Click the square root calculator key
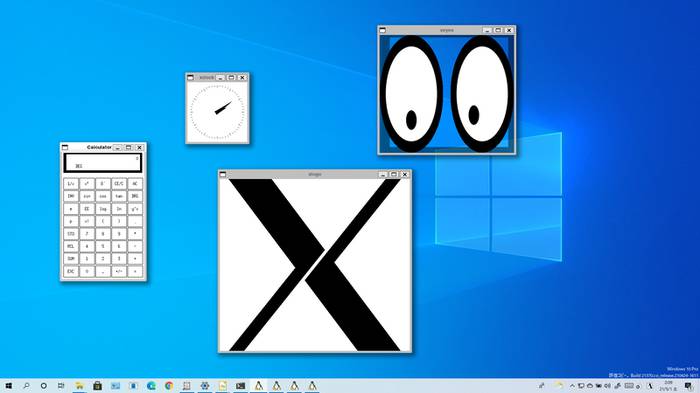This screenshot has height=393, width=700. (103, 184)
